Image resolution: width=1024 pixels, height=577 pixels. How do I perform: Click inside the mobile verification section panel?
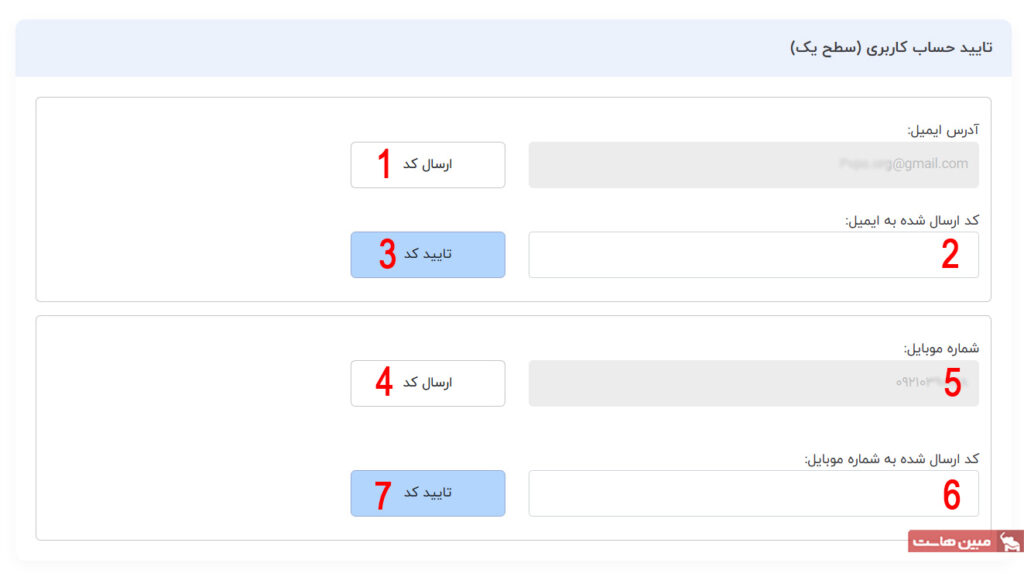pyautogui.click(x=200, y=430)
